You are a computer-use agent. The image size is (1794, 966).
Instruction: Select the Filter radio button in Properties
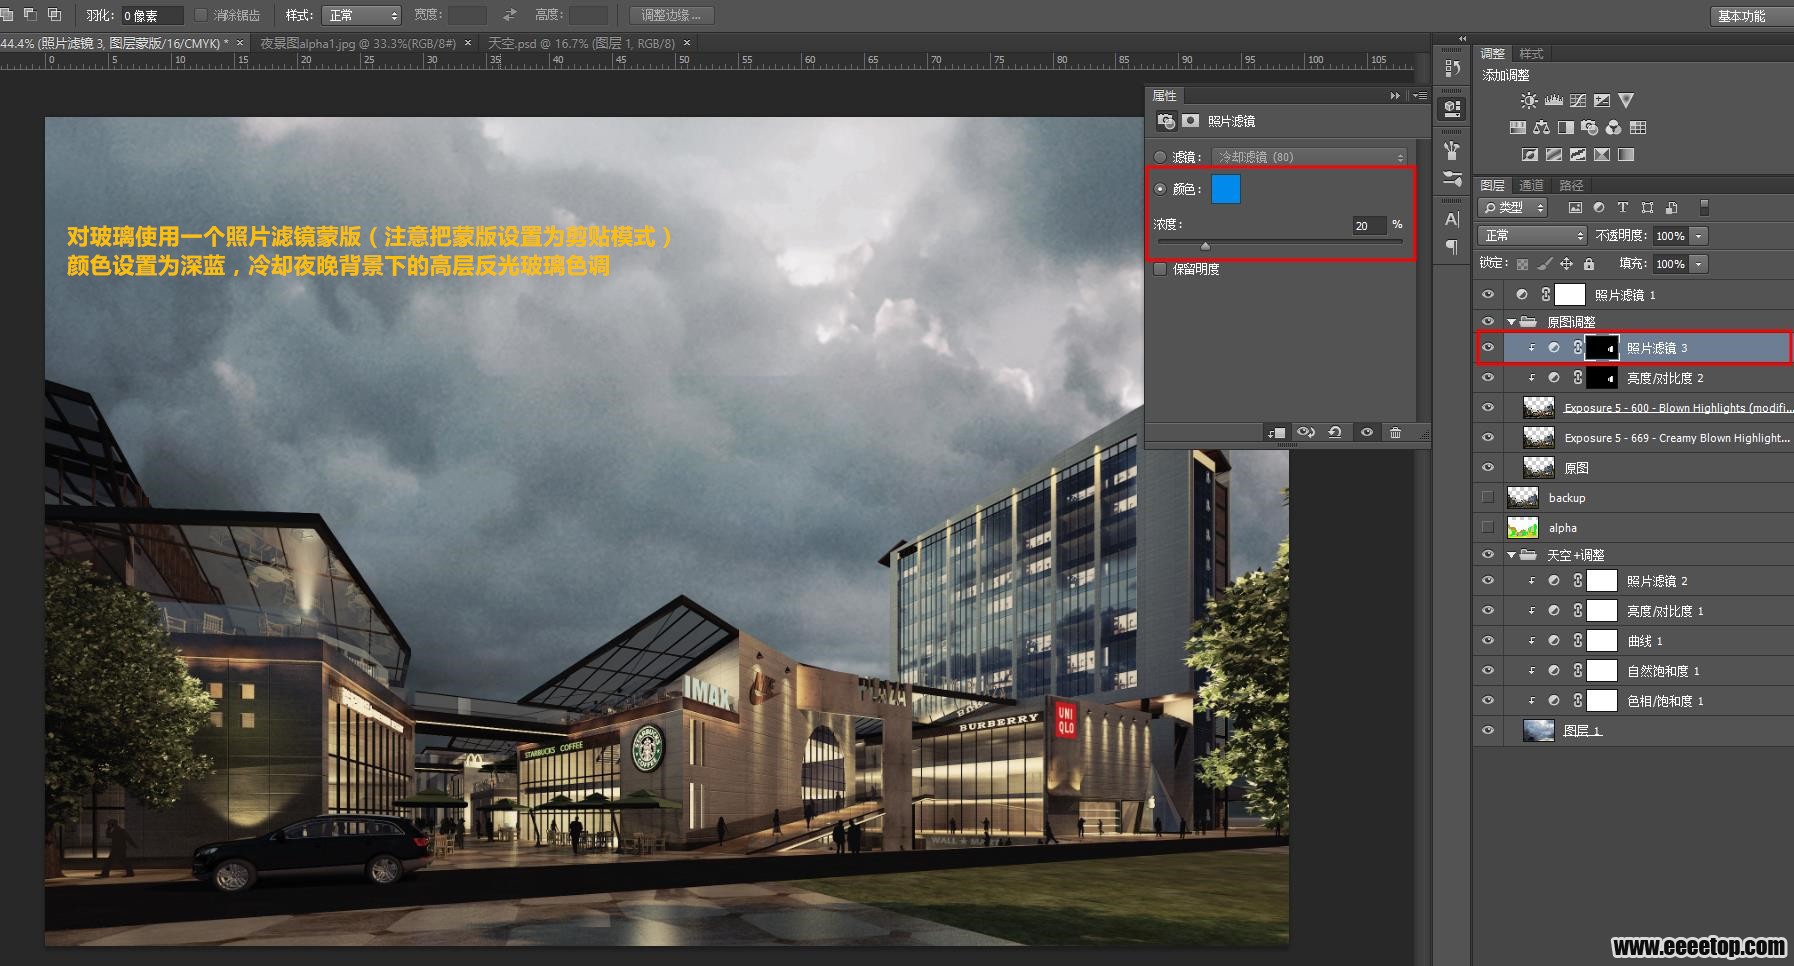click(1160, 157)
